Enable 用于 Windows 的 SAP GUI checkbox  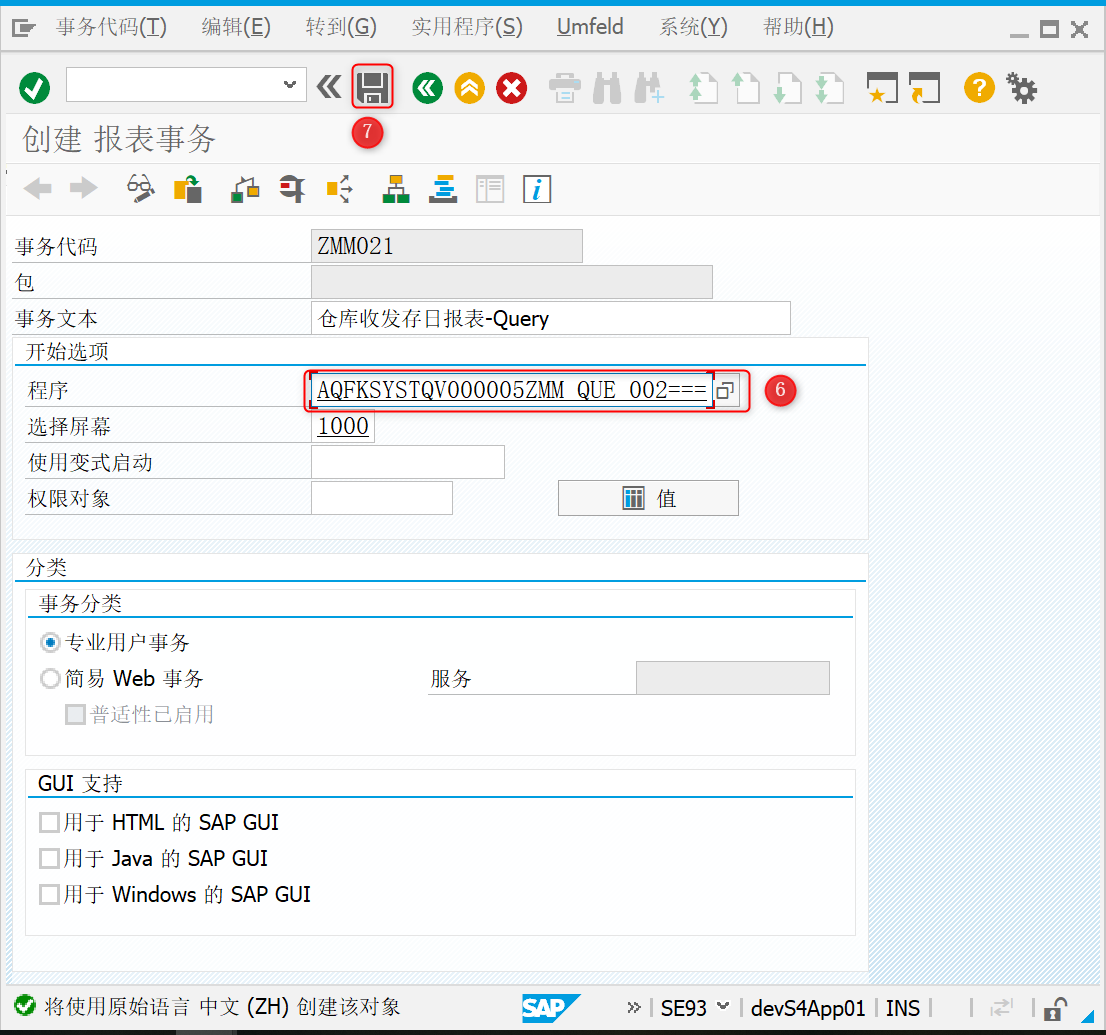click(x=49, y=894)
